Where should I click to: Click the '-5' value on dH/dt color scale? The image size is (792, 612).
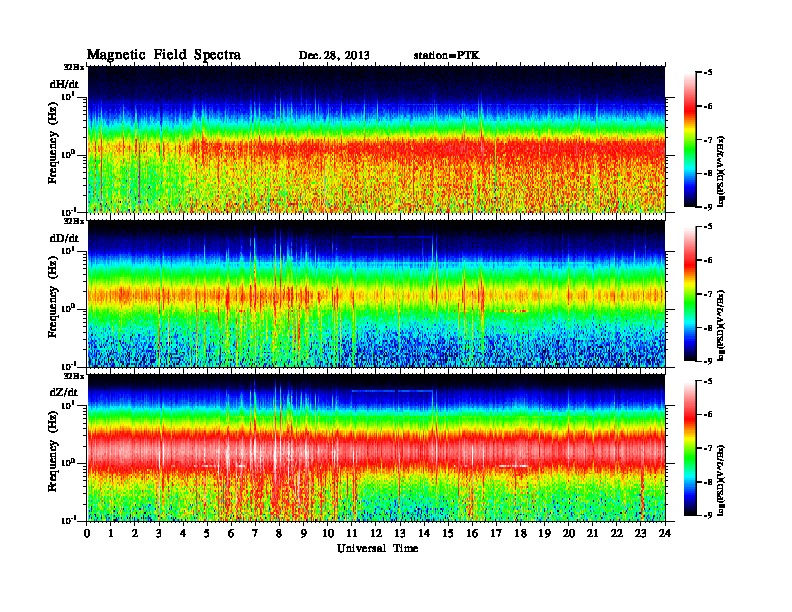pyautogui.click(x=708, y=73)
